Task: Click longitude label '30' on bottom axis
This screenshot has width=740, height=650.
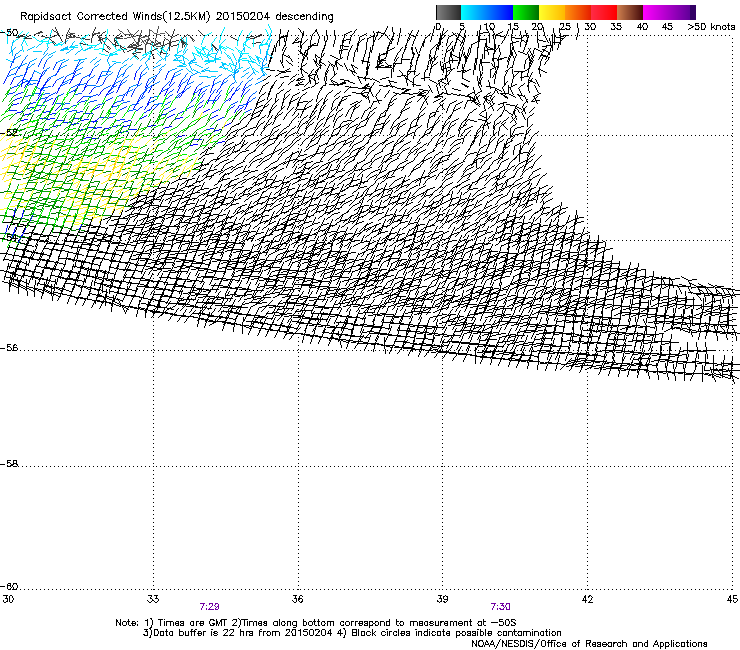Action: pyautogui.click(x=8, y=599)
